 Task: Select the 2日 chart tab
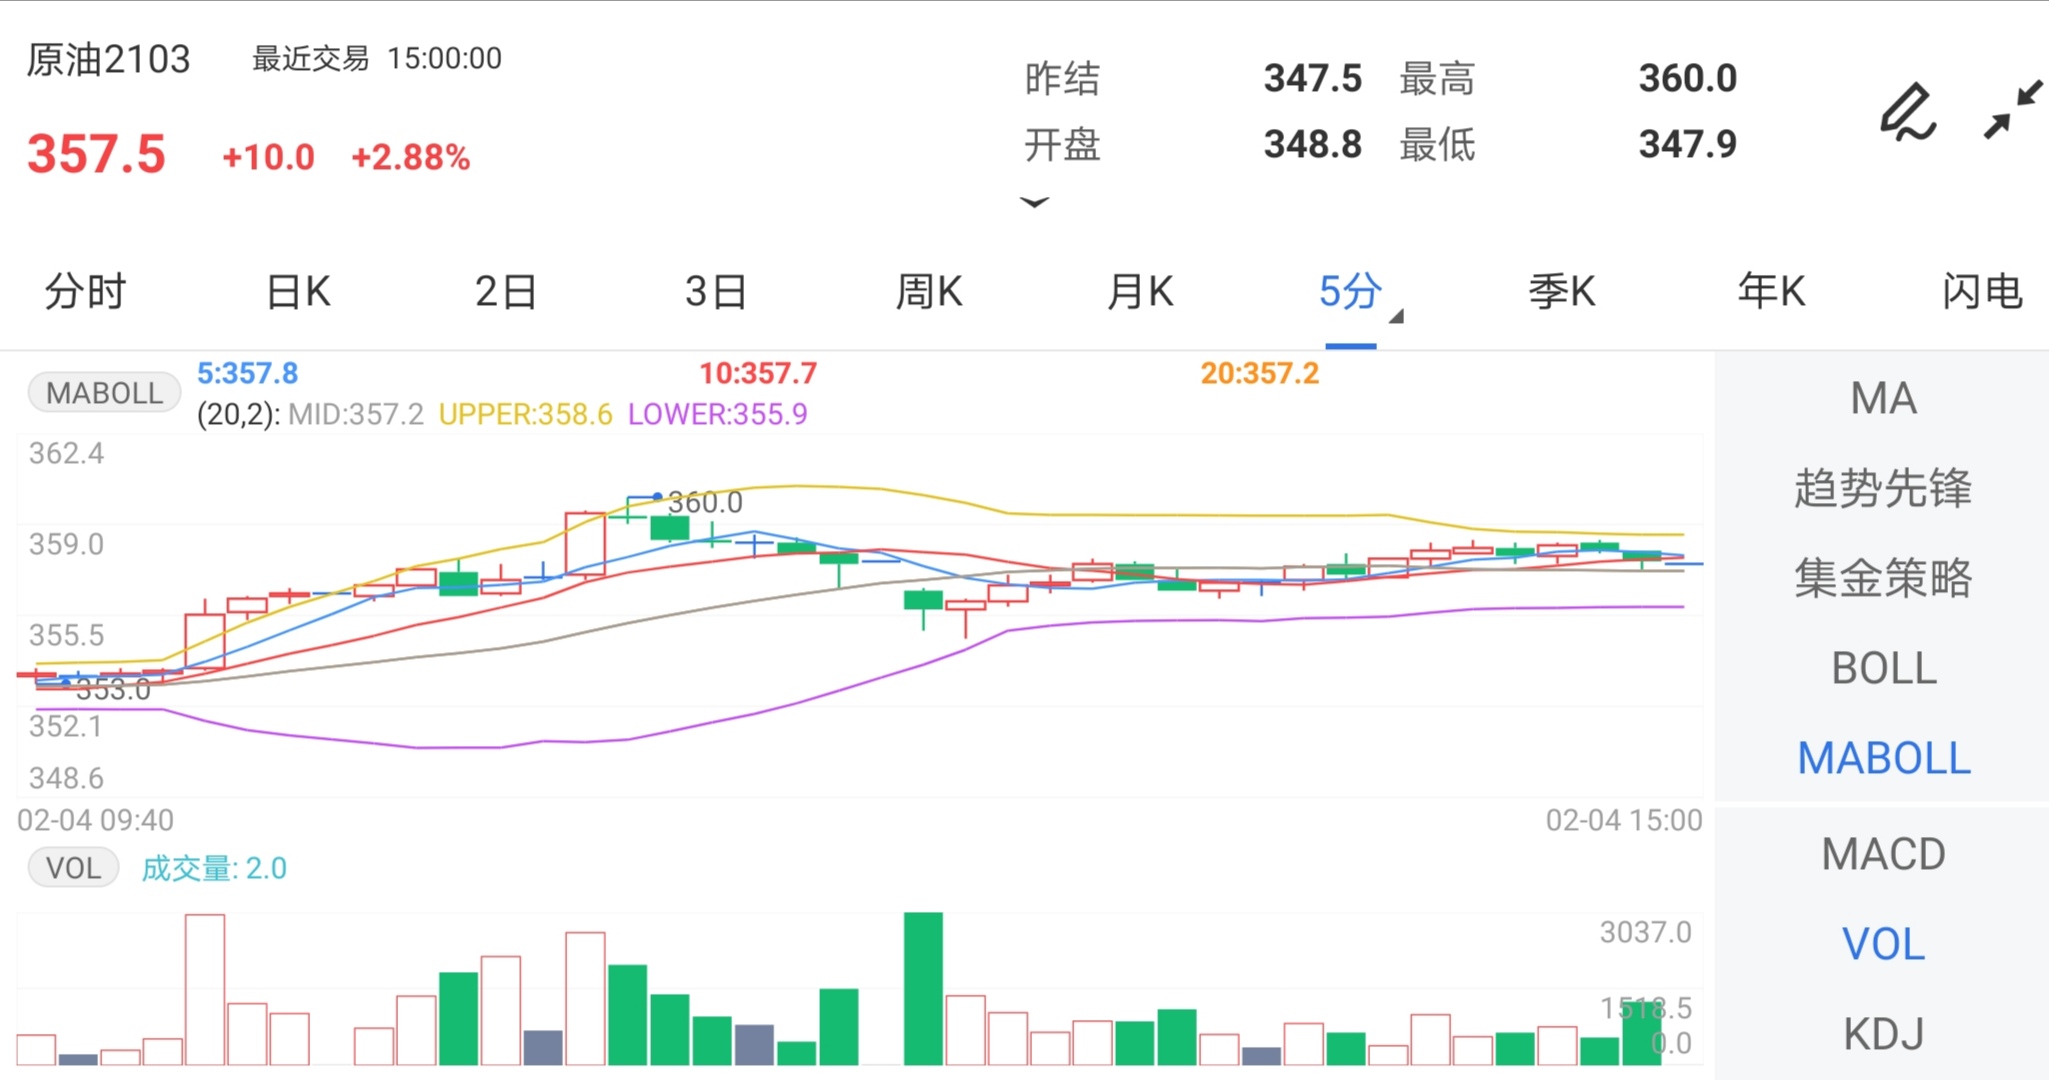(x=506, y=292)
